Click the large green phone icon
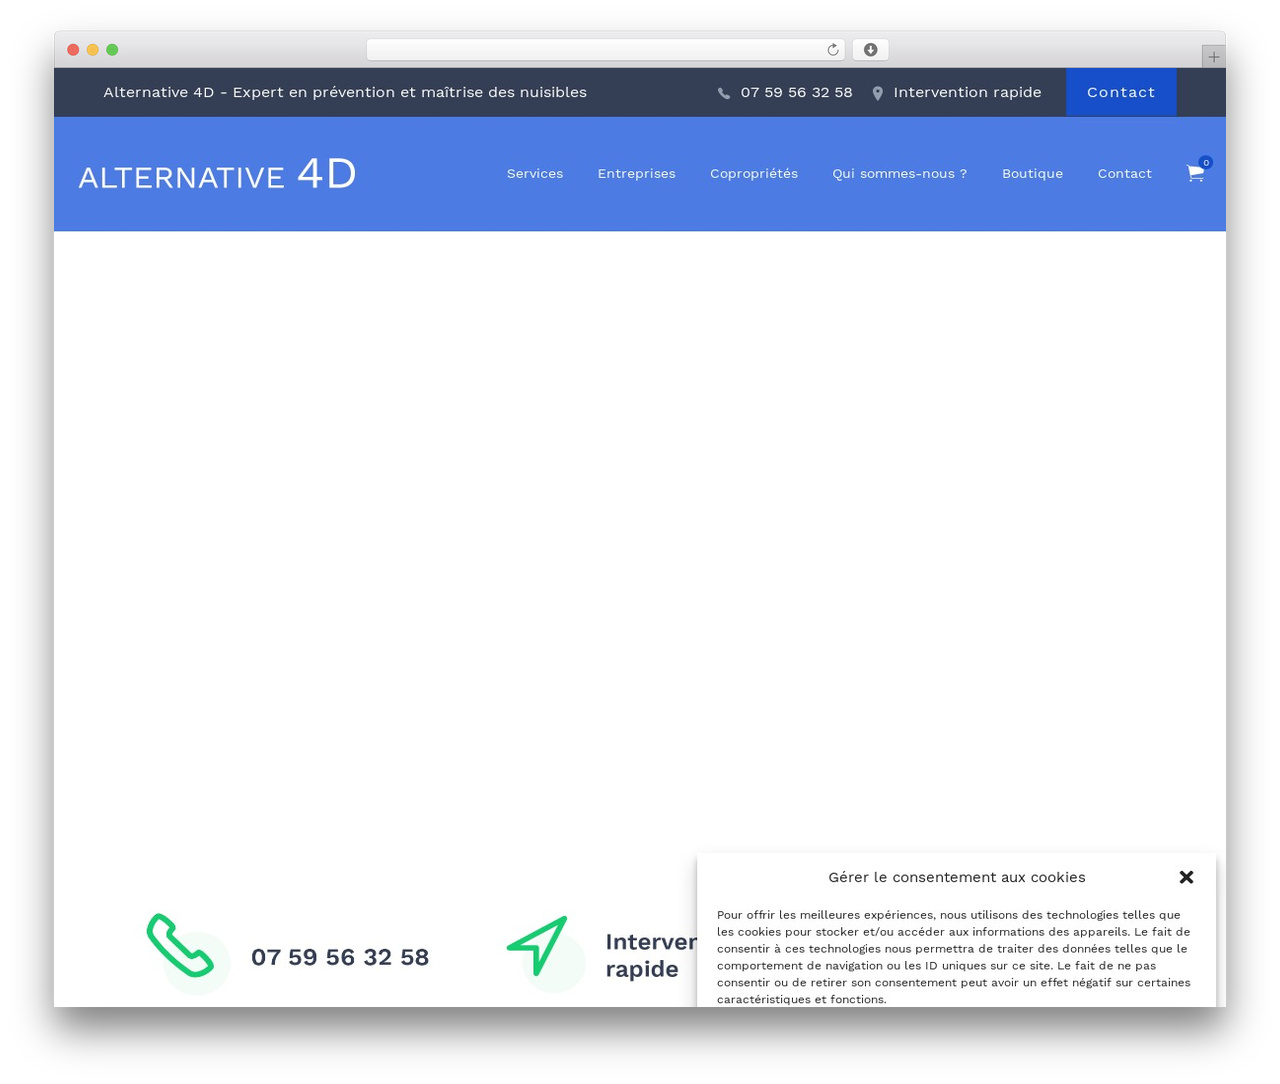The image size is (1280, 1084). click(181, 945)
